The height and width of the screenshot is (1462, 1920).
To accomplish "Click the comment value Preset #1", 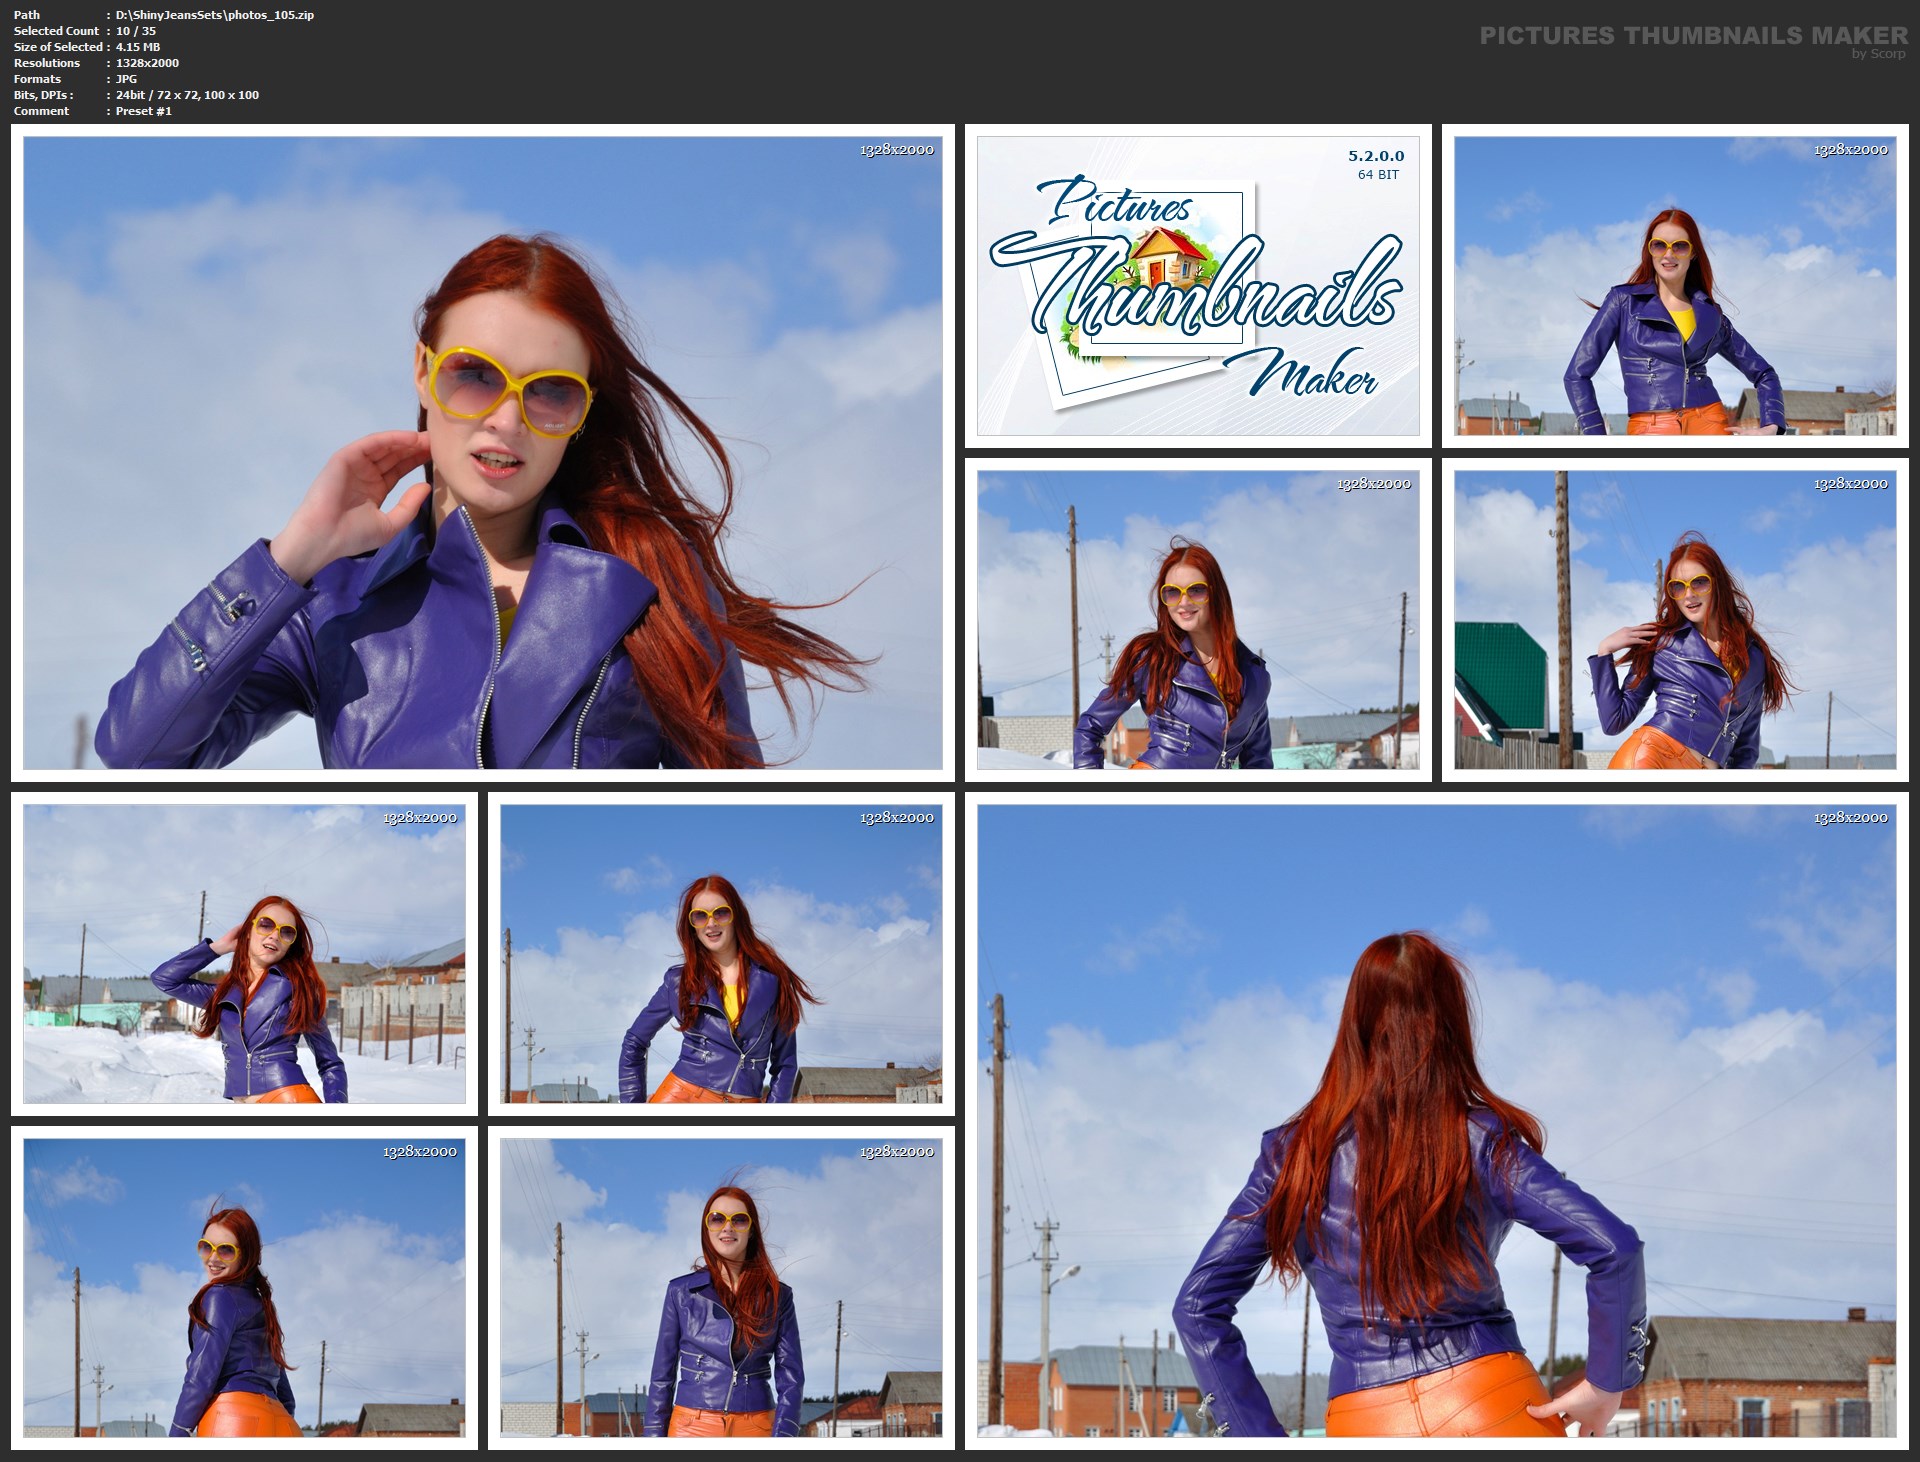I will tap(144, 111).
